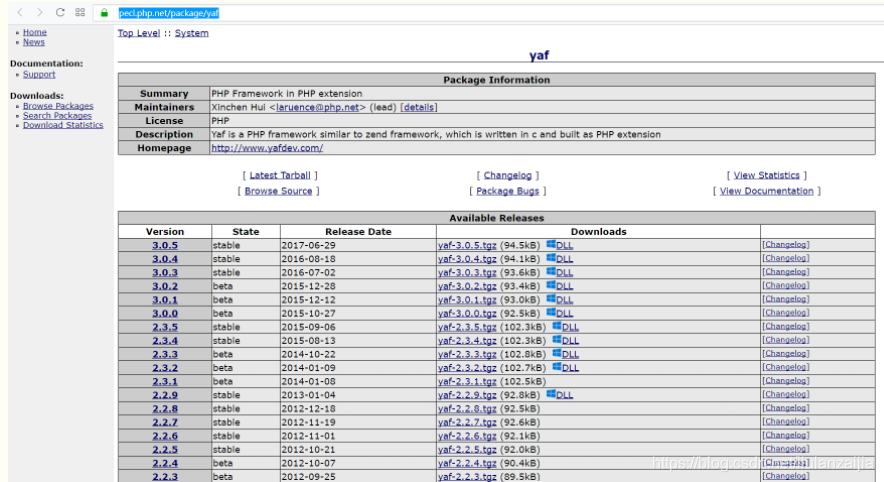Download yaf-3.0.5.tgz
884x482 pixels.
click(x=467, y=245)
